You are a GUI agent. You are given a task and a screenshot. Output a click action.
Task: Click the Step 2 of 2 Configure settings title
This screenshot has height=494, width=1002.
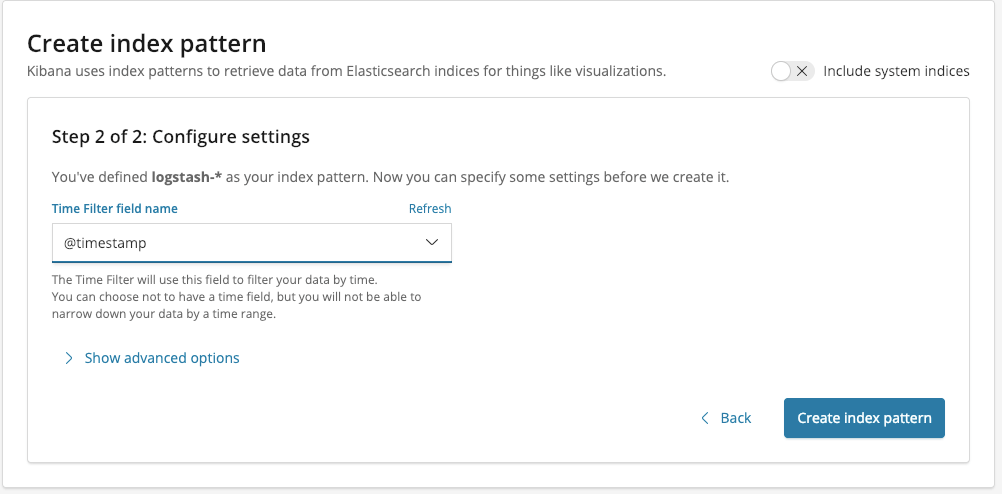coord(181,136)
